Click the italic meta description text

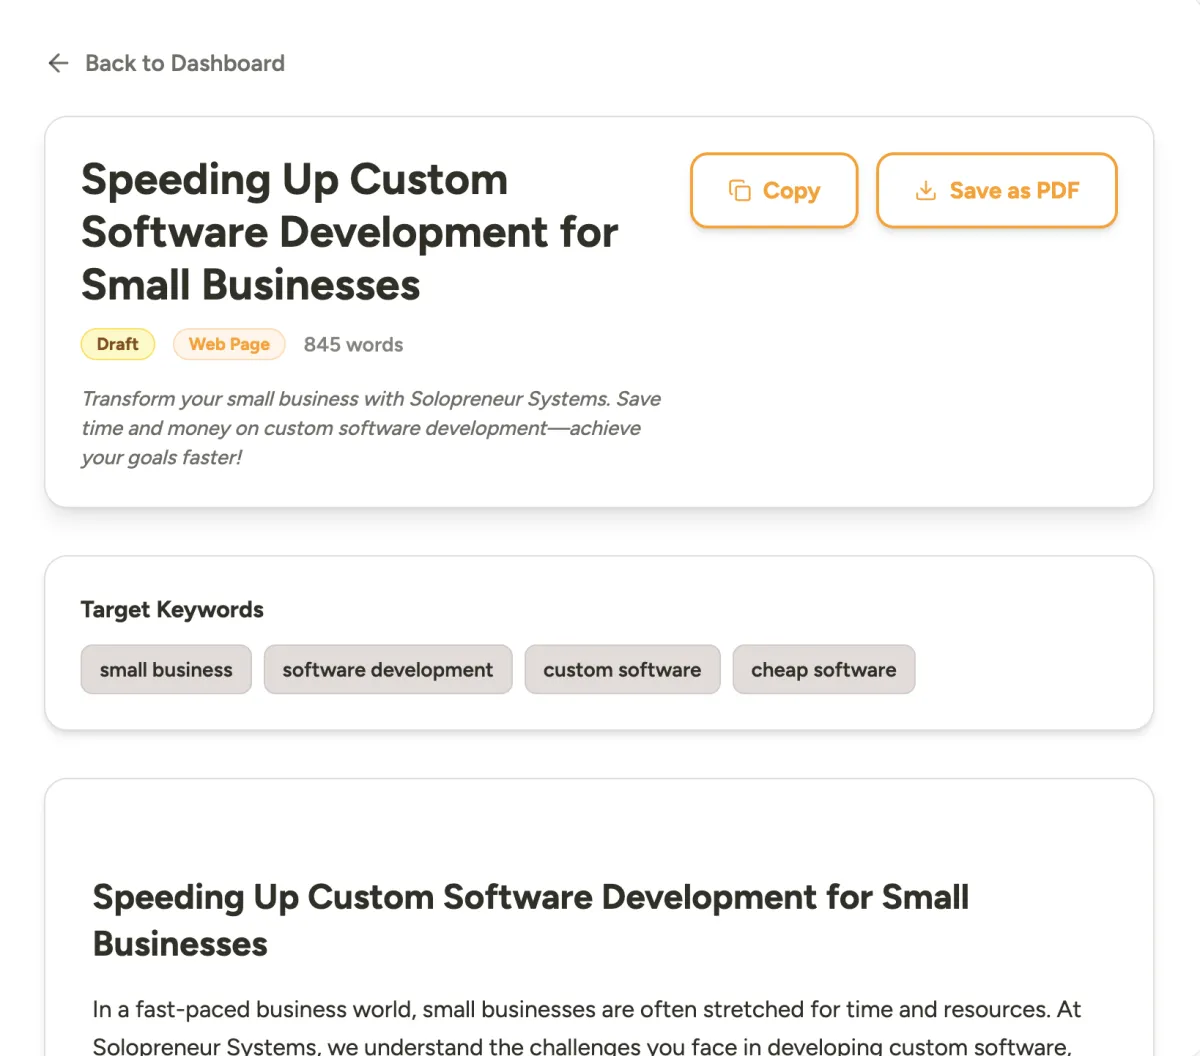[370, 428]
